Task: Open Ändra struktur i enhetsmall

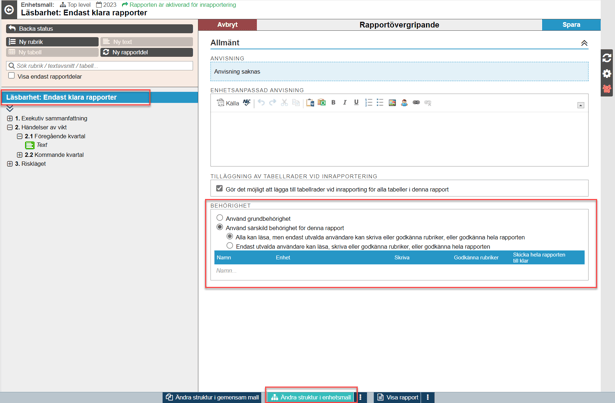Action: pos(311,397)
